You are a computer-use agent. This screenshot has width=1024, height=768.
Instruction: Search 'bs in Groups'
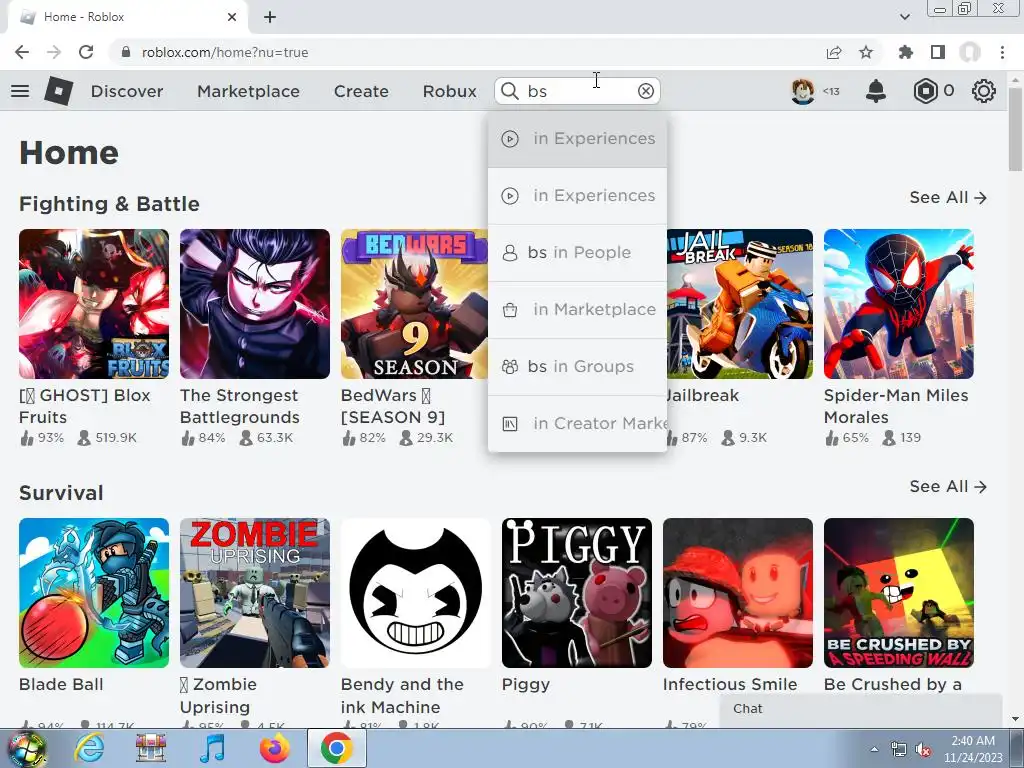pos(577,366)
